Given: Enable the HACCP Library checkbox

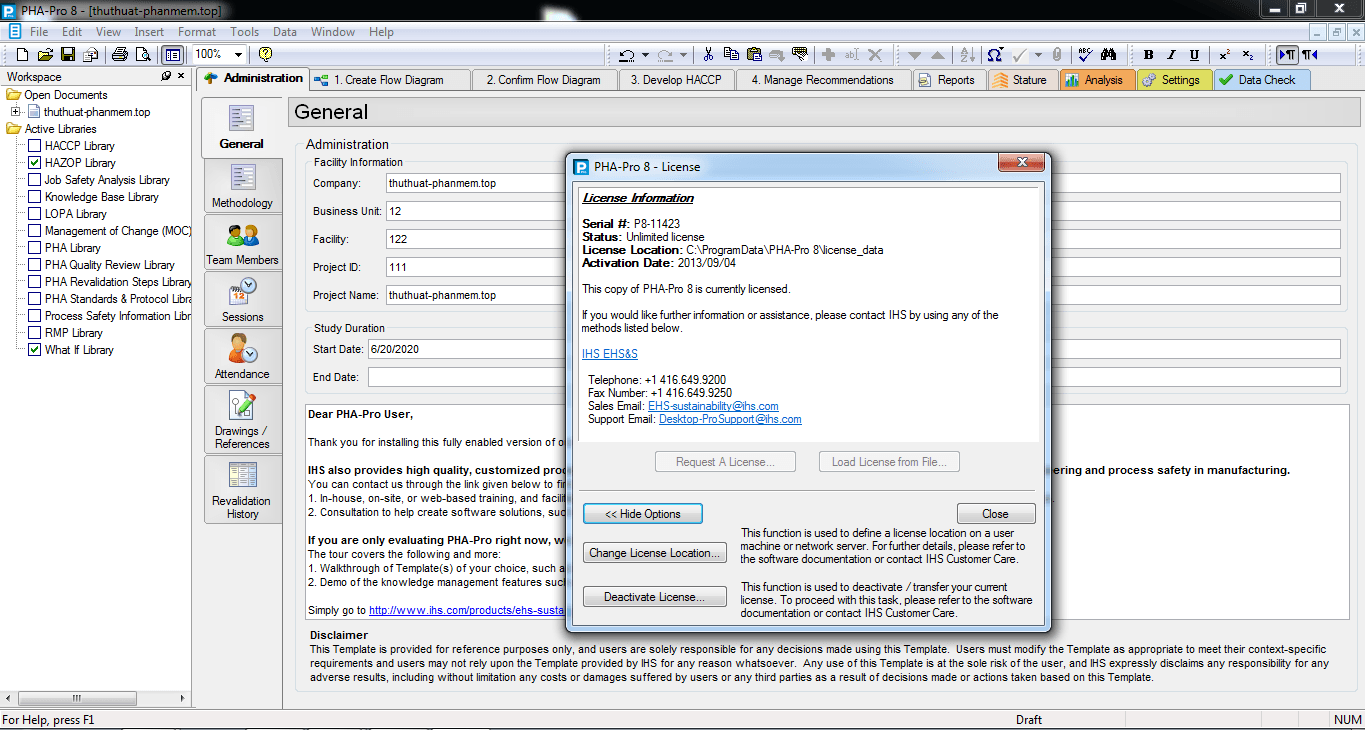Looking at the screenshot, I should click(35, 146).
